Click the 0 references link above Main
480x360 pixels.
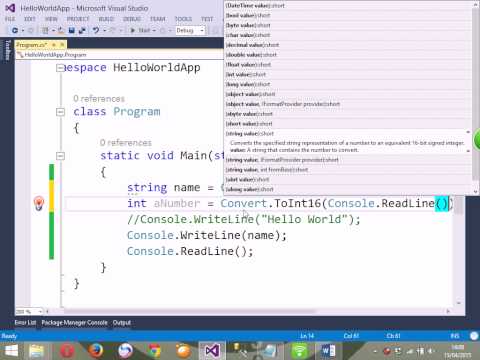(126, 143)
